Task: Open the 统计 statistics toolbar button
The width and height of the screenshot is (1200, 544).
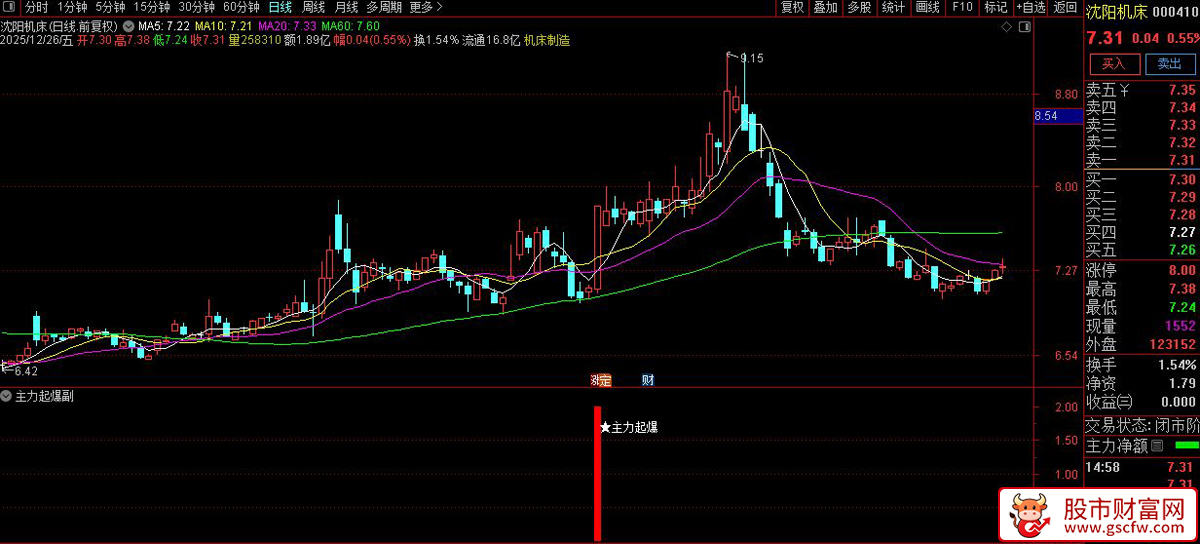Action: click(893, 7)
